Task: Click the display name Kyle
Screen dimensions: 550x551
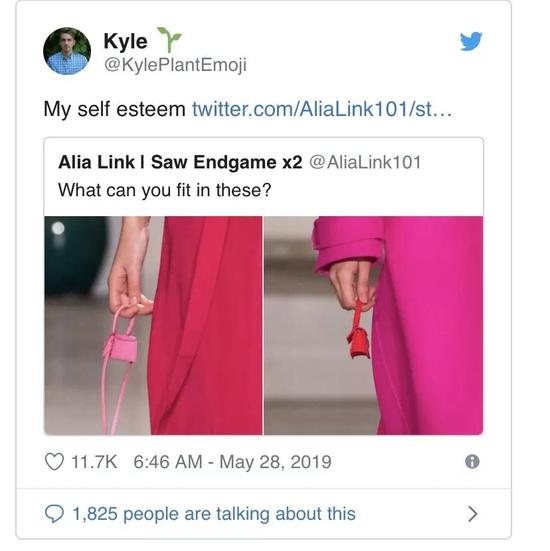Action: (x=125, y=41)
